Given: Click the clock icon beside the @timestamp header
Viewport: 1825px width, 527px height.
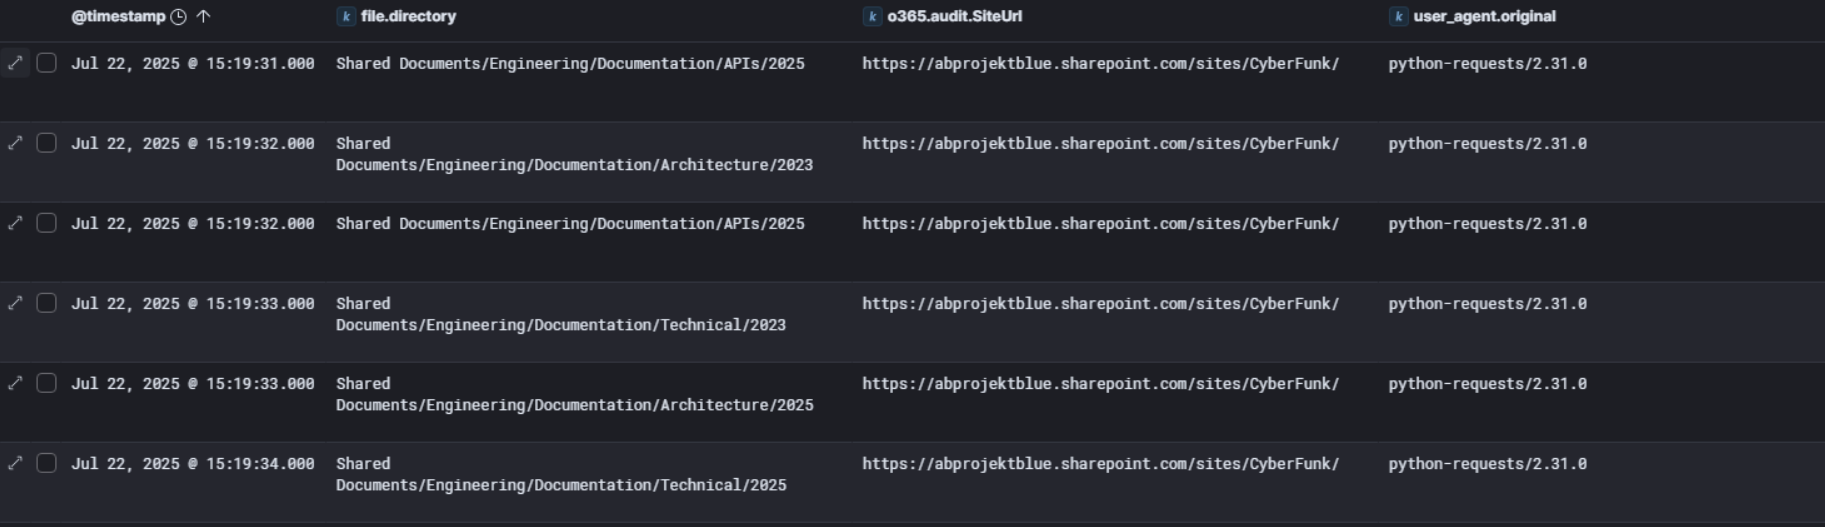Looking at the screenshot, I should click(x=178, y=16).
